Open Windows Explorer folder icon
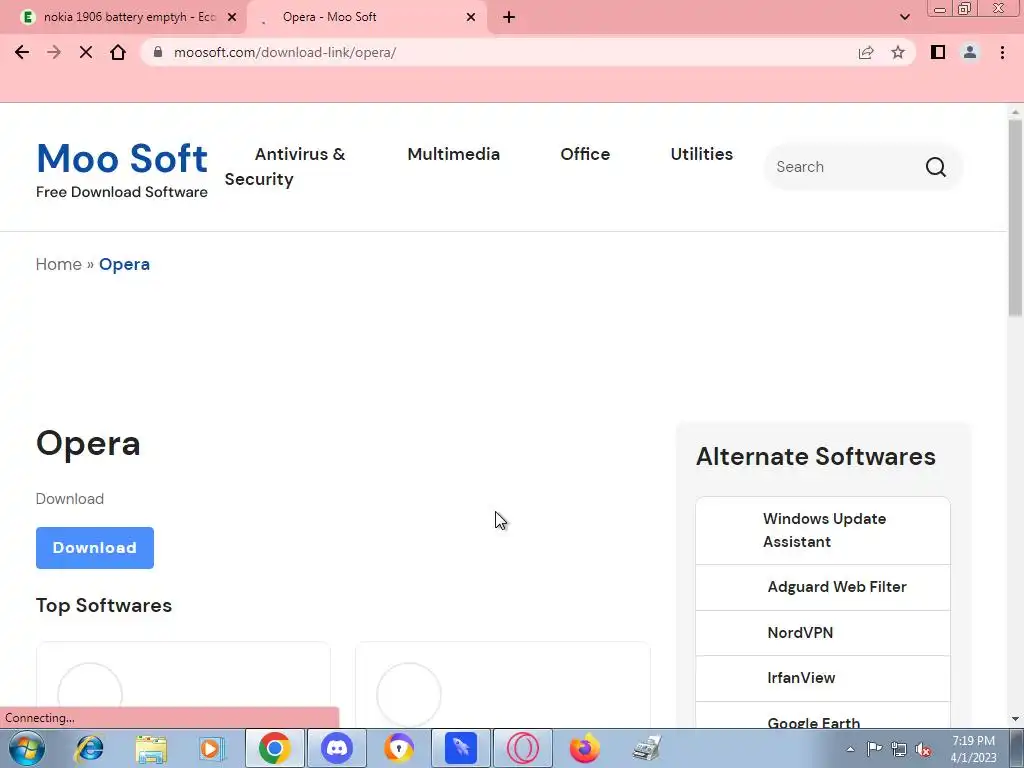 (x=151, y=748)
